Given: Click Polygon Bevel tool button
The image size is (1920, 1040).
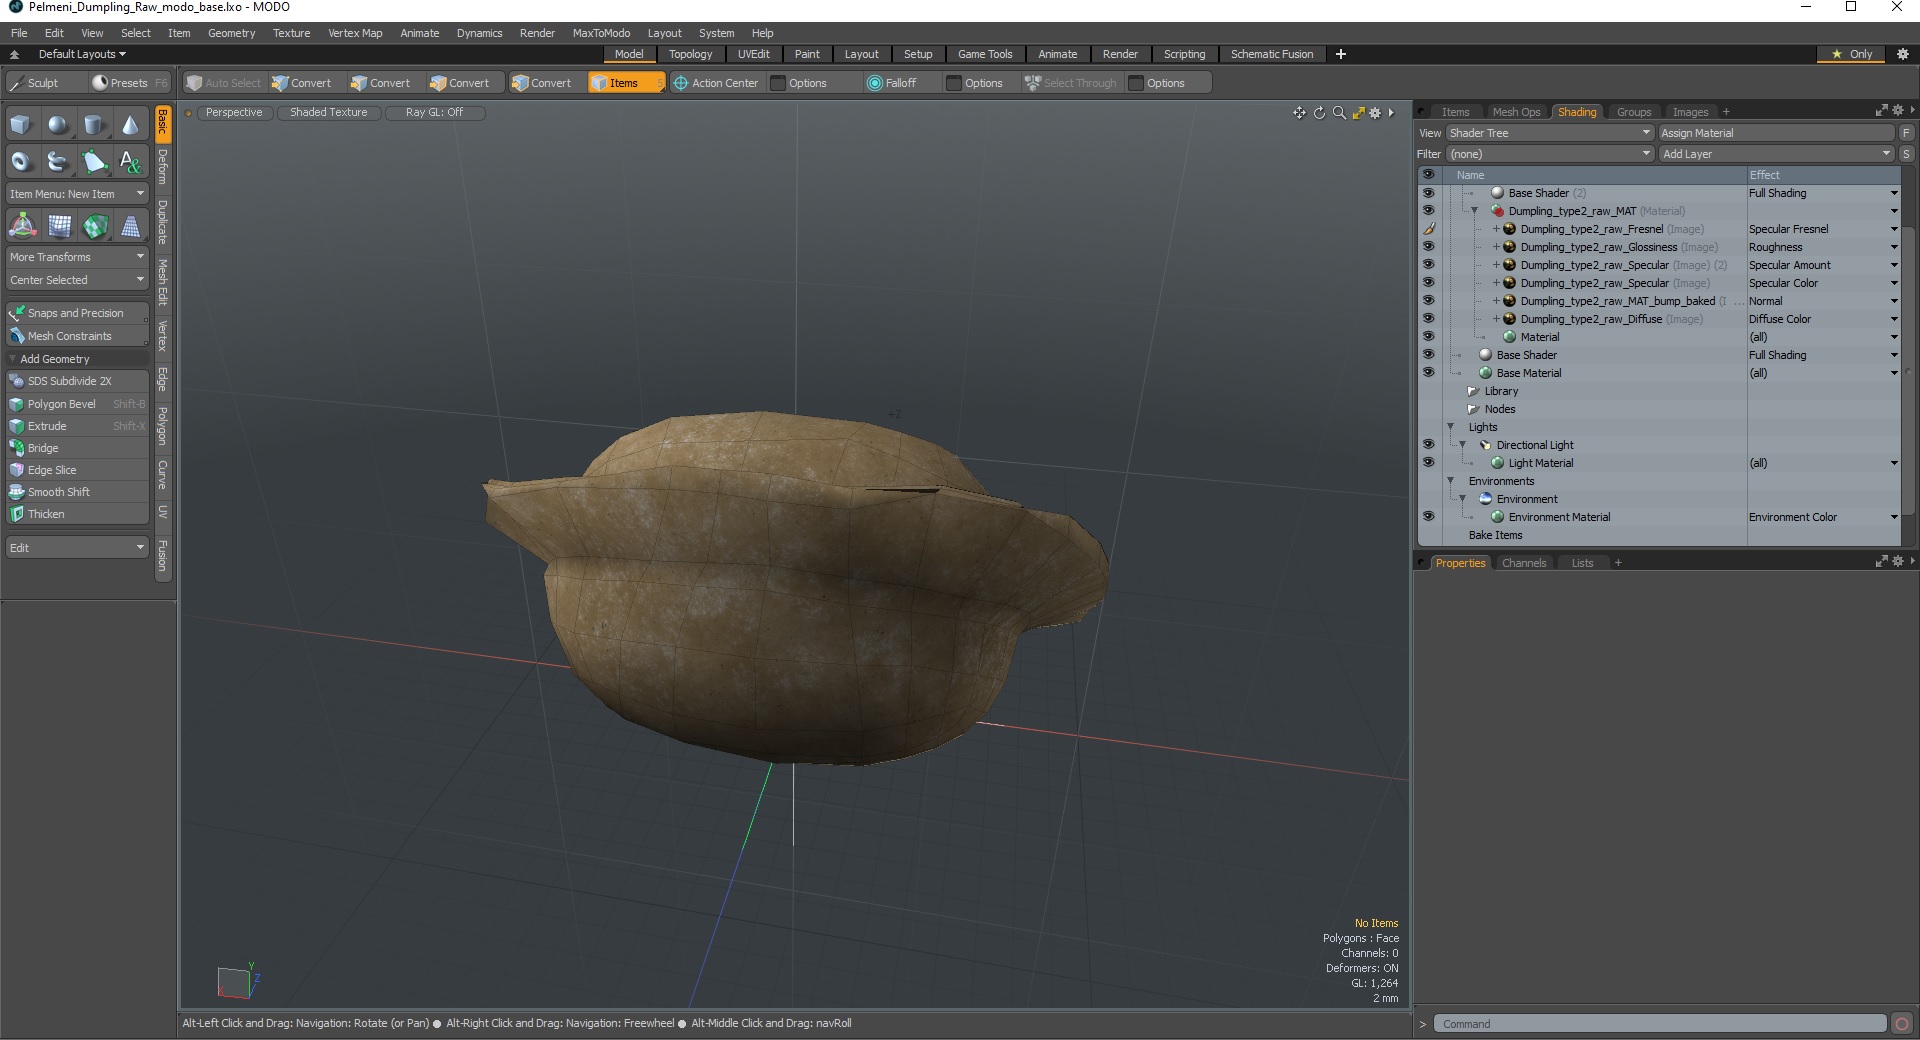Looking at the screenshot, I should click(x=77, y=404).
